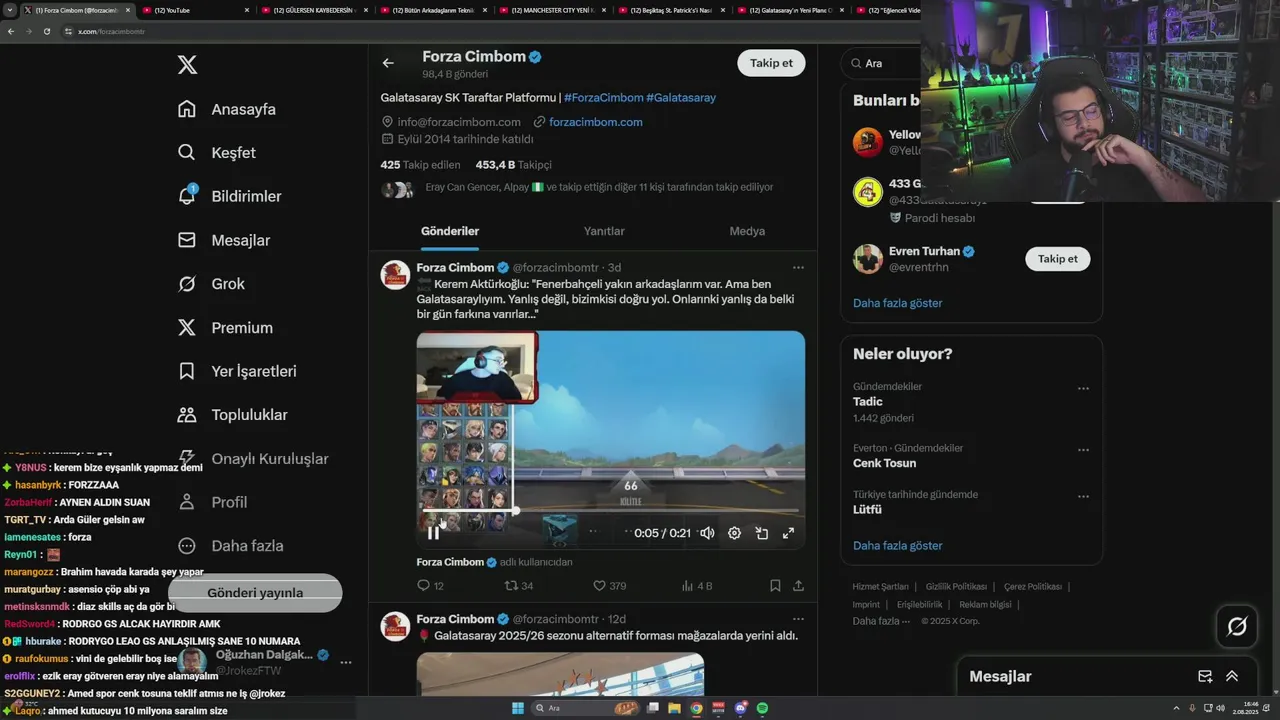Mute the video with speaker icon
Viewport: 1280px width, 720px height.
707,533
